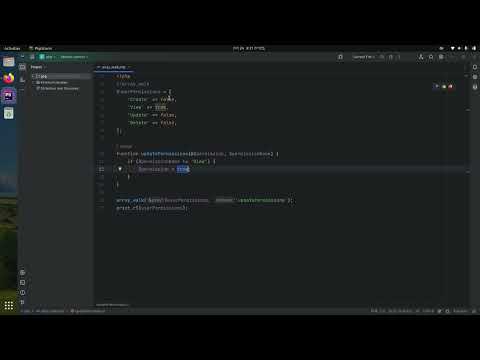480x360 pixels.
Task: Click the php breadcrumb in status bar
Action: [26, 311]
